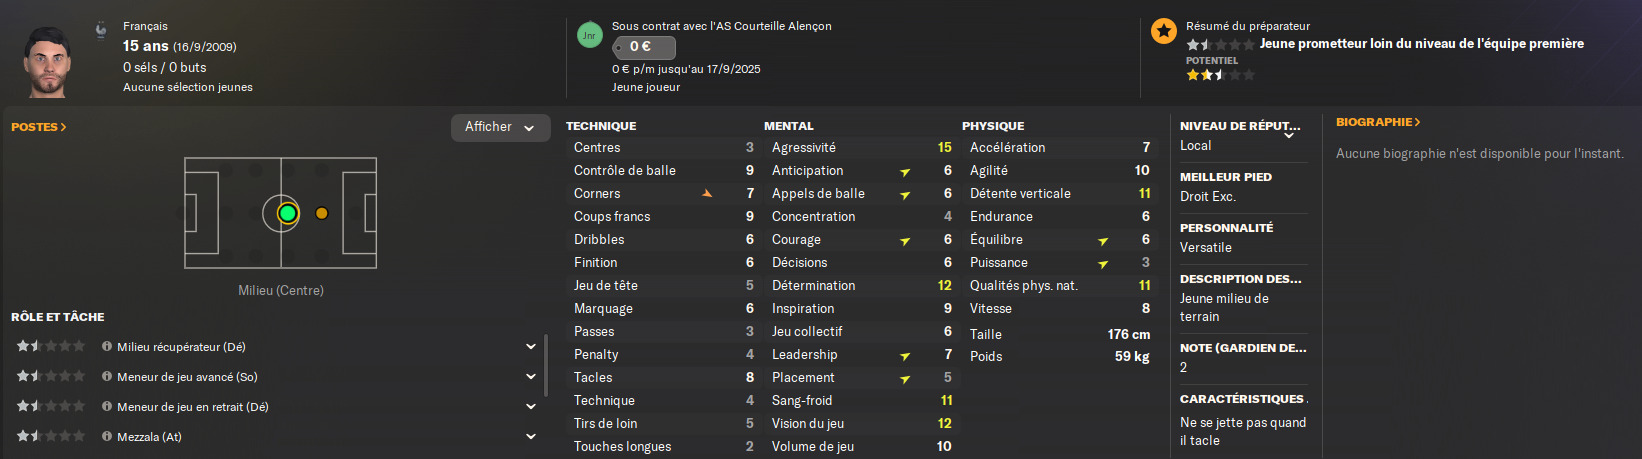Click the green Jnr contract badge
This screenshot has height=459, width=1642.
pyautogui.click(x=589, y=36)
